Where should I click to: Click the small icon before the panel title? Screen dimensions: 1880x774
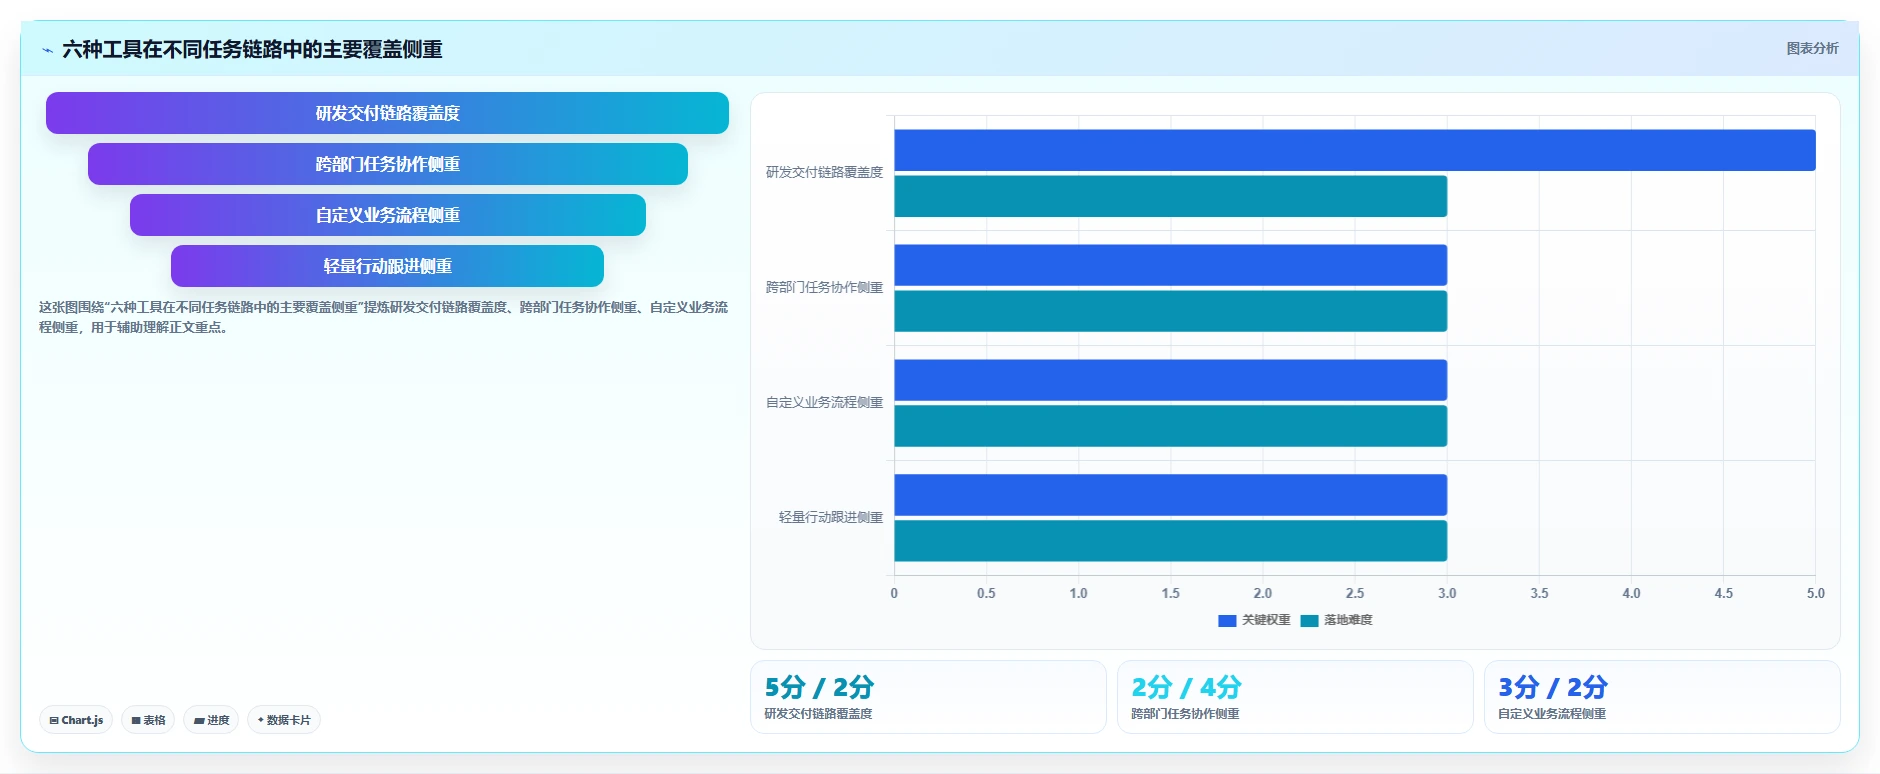click(x=47, y=50)
